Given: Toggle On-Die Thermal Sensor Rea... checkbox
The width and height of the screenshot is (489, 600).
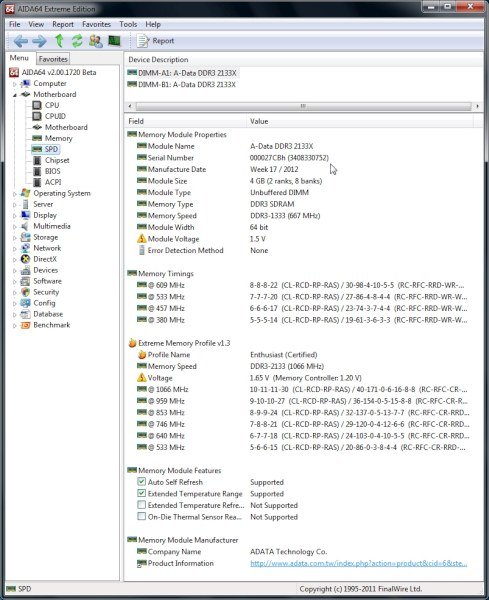Looking at the screenshot, I should pos(142,516).
